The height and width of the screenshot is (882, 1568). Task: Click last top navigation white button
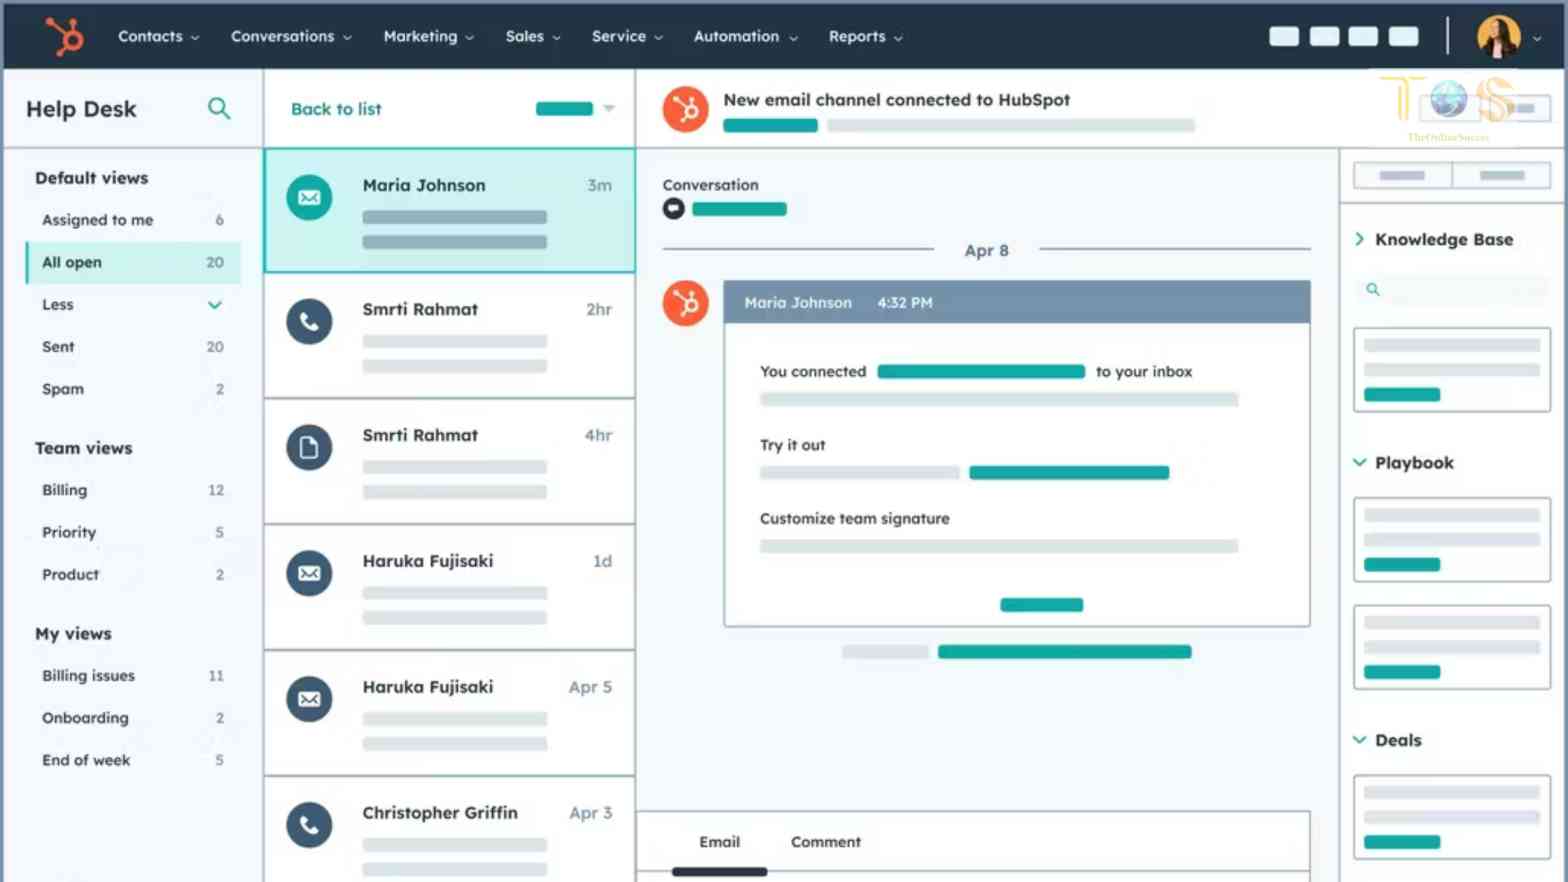(1403, 37)
